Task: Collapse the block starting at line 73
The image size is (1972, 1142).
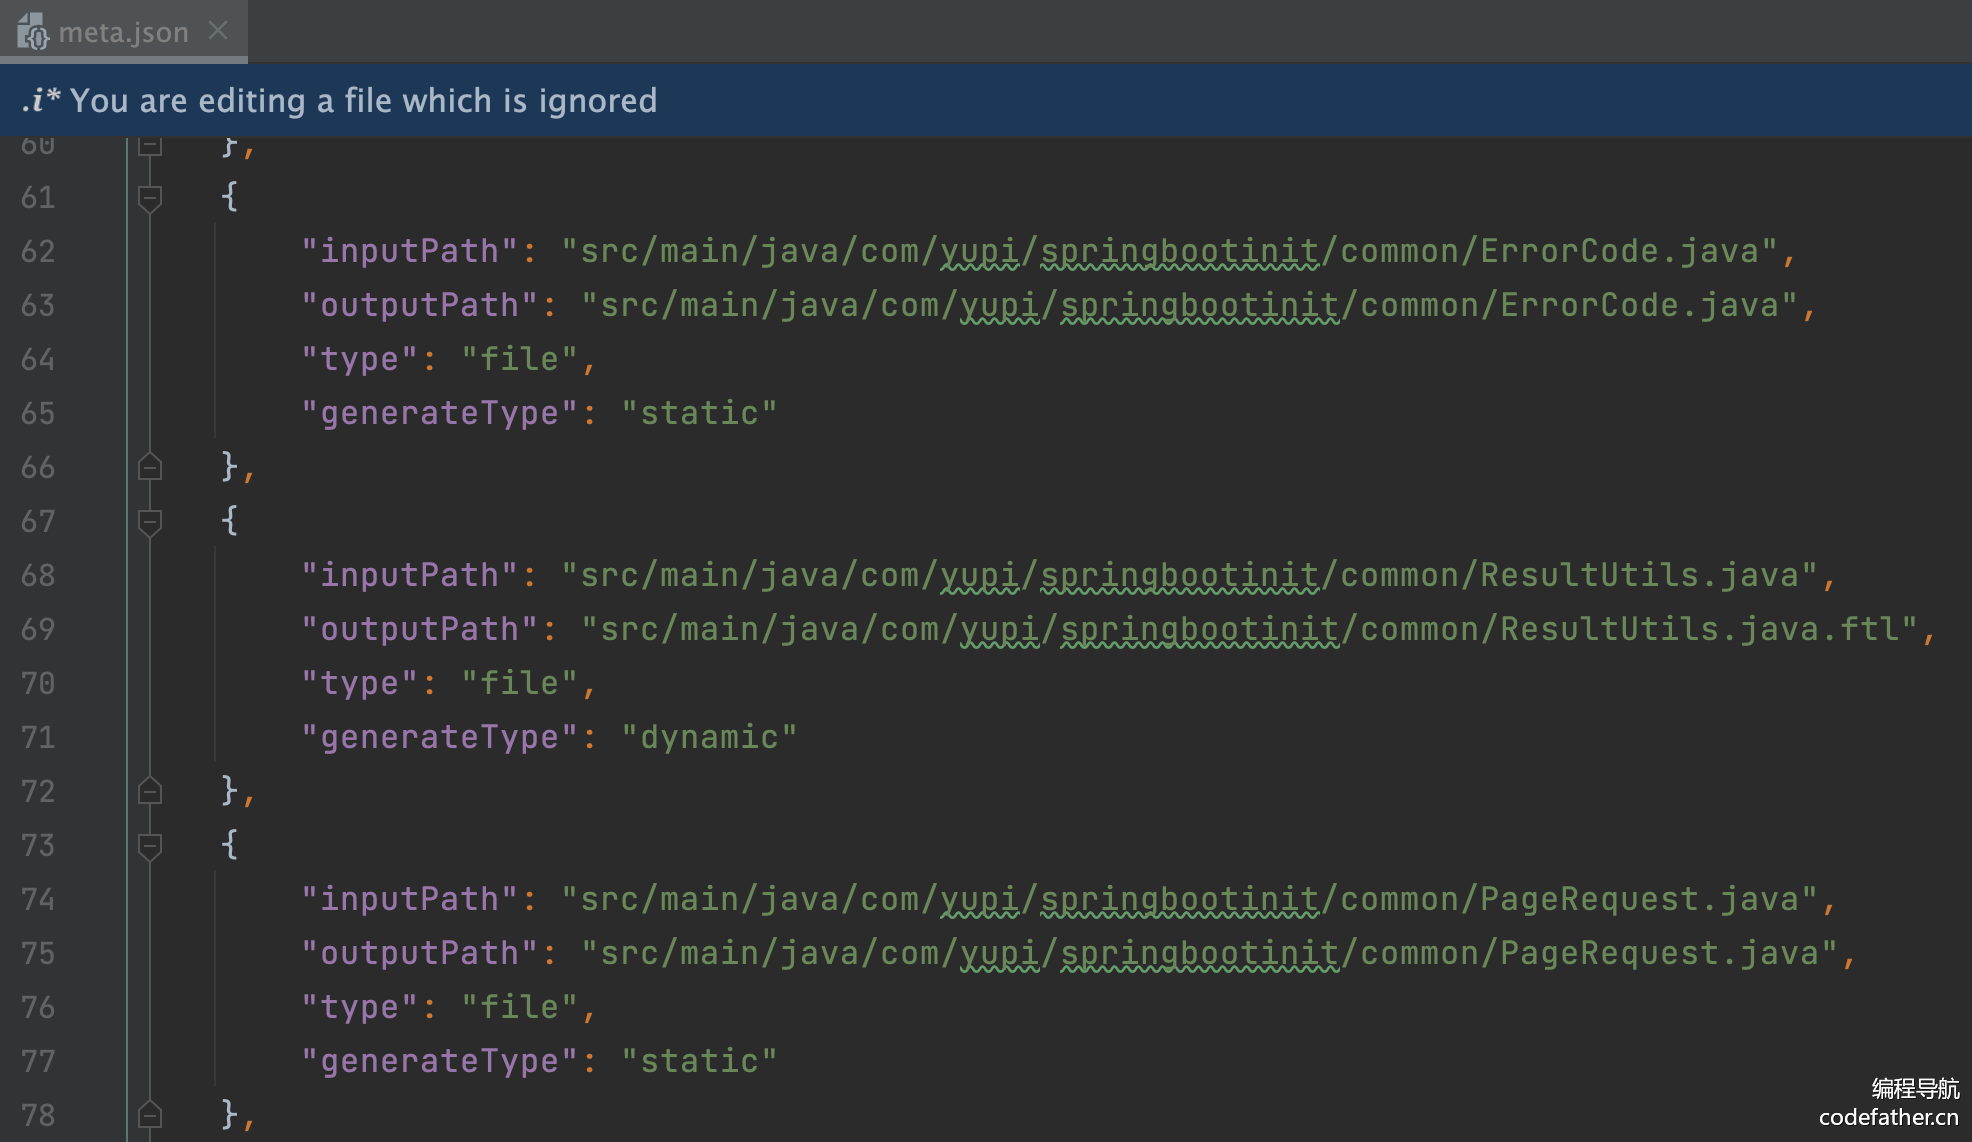Action: (150, 845)
